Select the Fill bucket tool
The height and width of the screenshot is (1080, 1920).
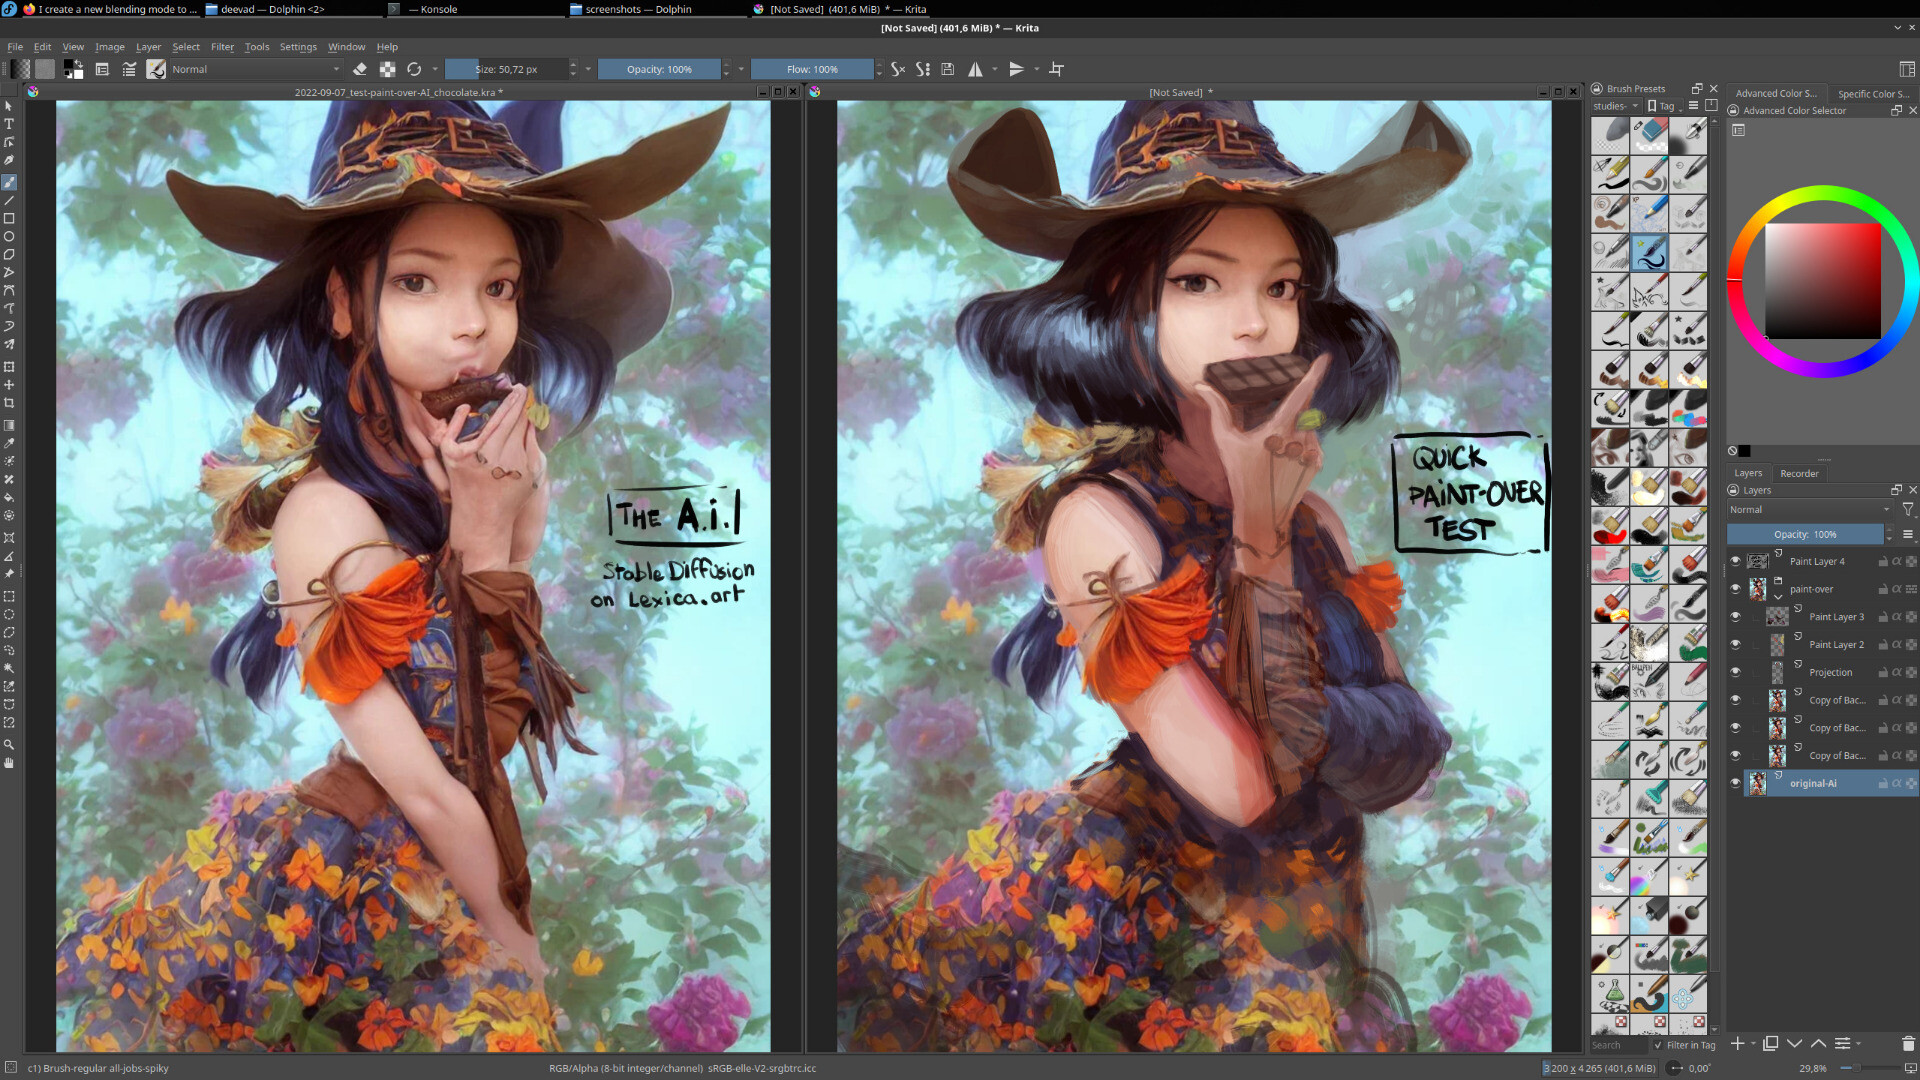(9, 497)
